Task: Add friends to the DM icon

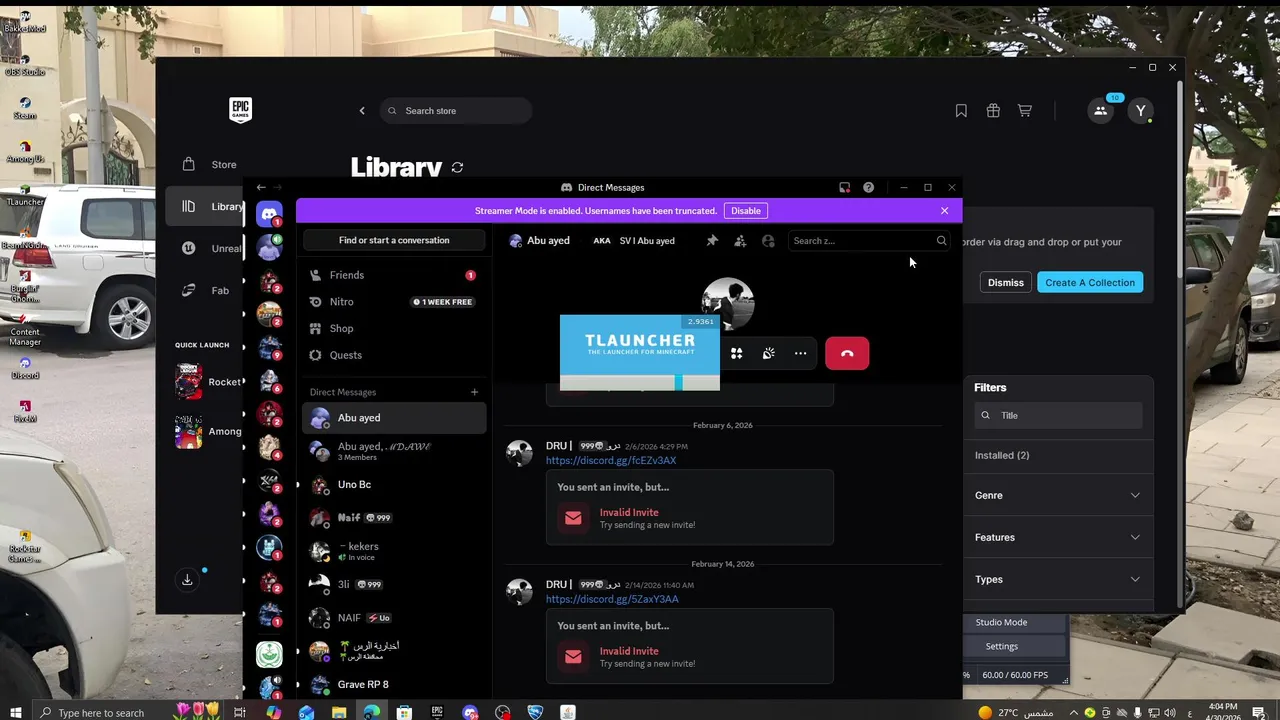Action: [740, 241]
